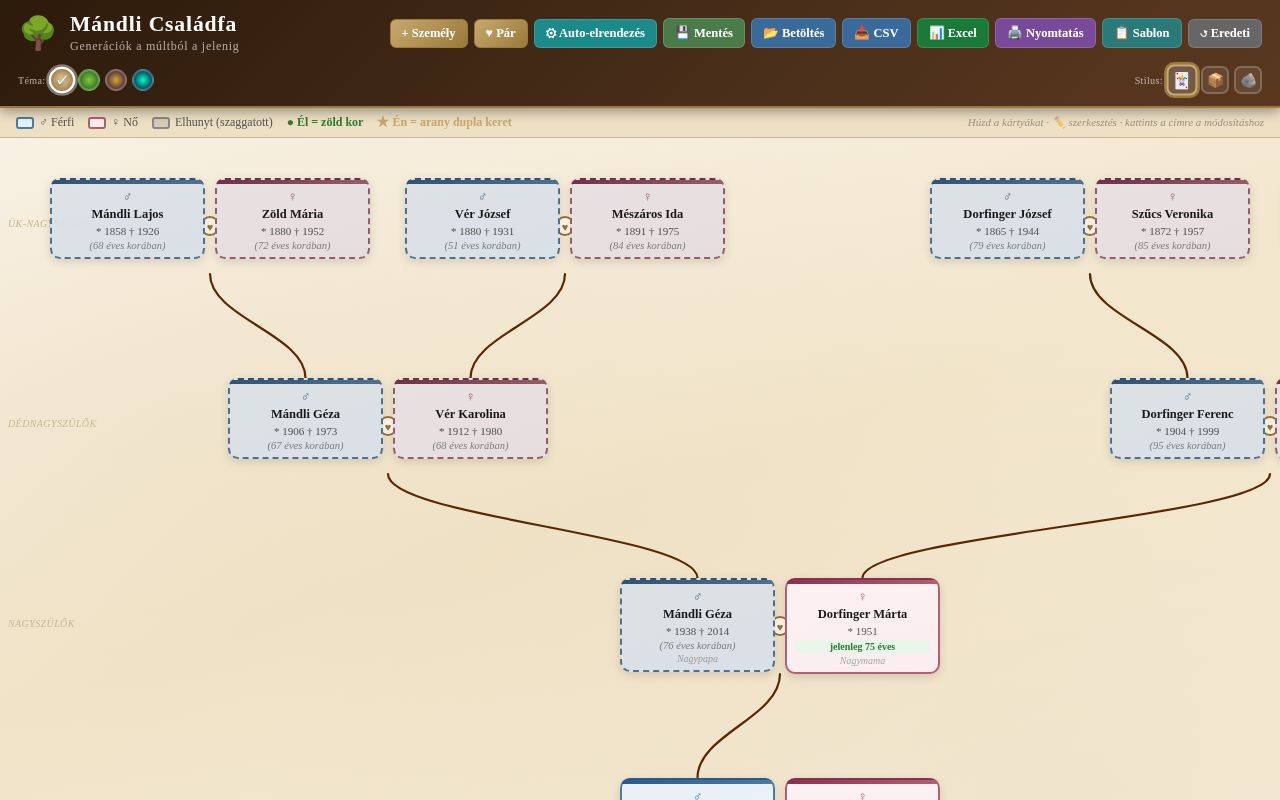The image size is (1280, 800).
Task: Select the name Mészáros Ida
Action: pos(647,214)
